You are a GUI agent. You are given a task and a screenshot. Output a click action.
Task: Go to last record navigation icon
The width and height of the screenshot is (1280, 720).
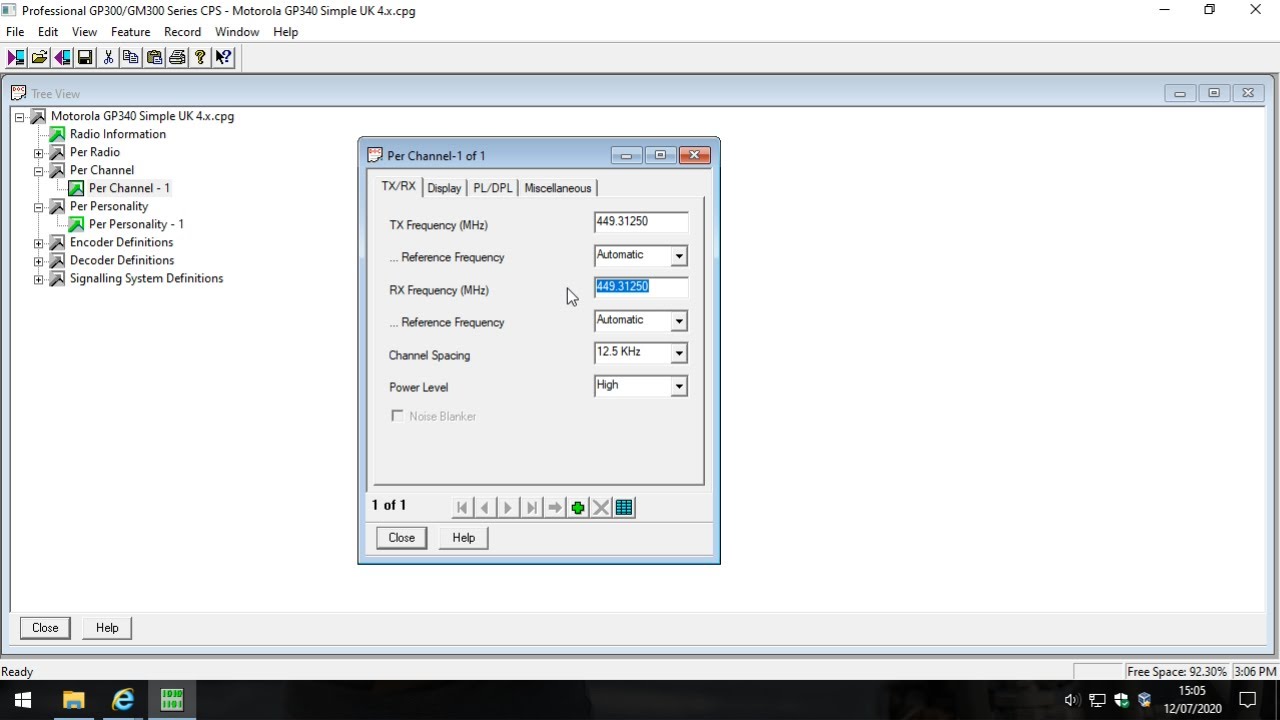click(x=531, y=508)
